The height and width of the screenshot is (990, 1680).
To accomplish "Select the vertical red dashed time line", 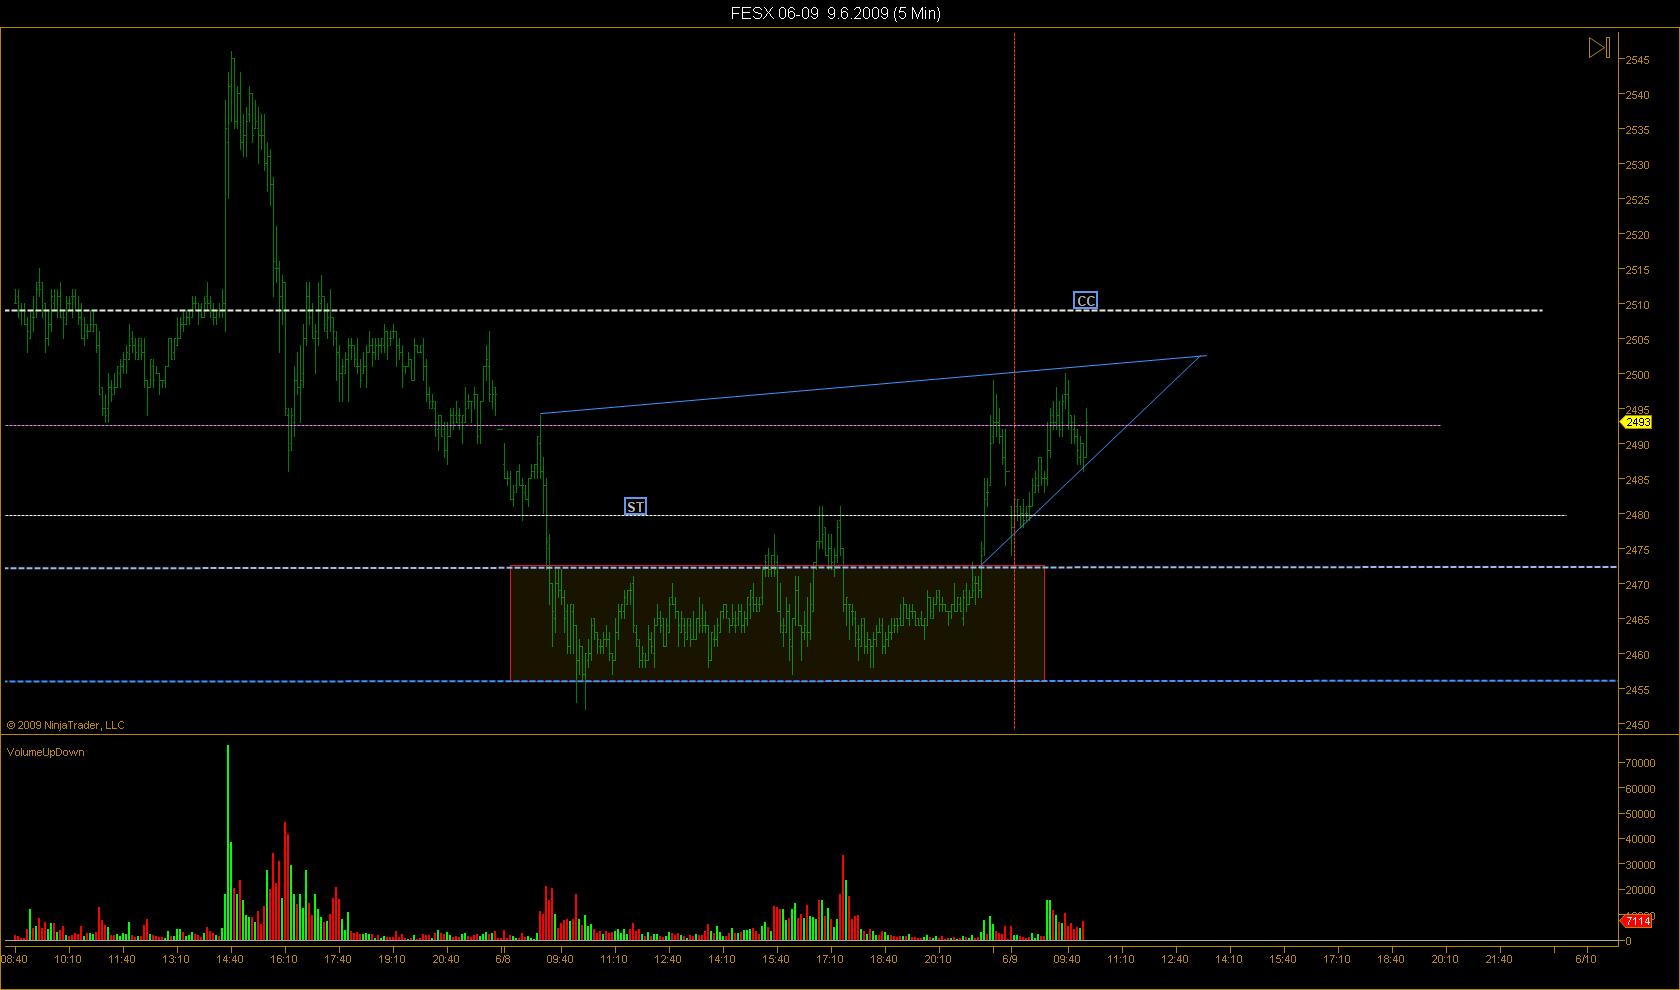I will (1015, 380).
